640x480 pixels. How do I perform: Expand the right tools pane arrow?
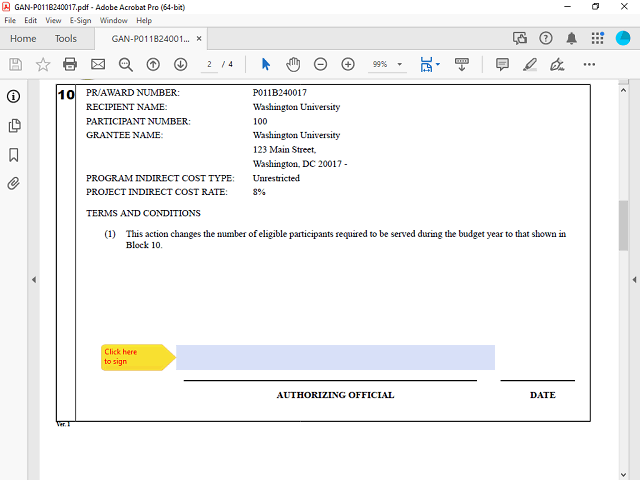[x=634, y=280]
